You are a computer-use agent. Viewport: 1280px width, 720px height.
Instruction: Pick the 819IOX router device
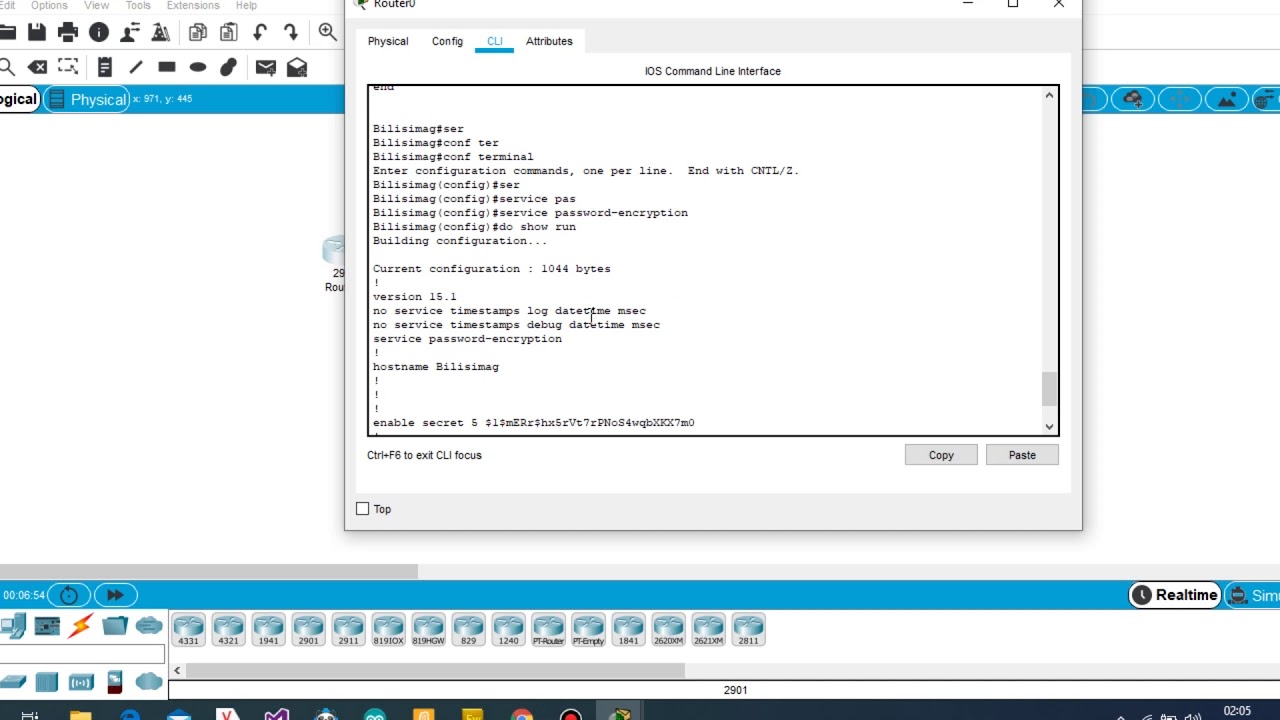tap(388, 630)
